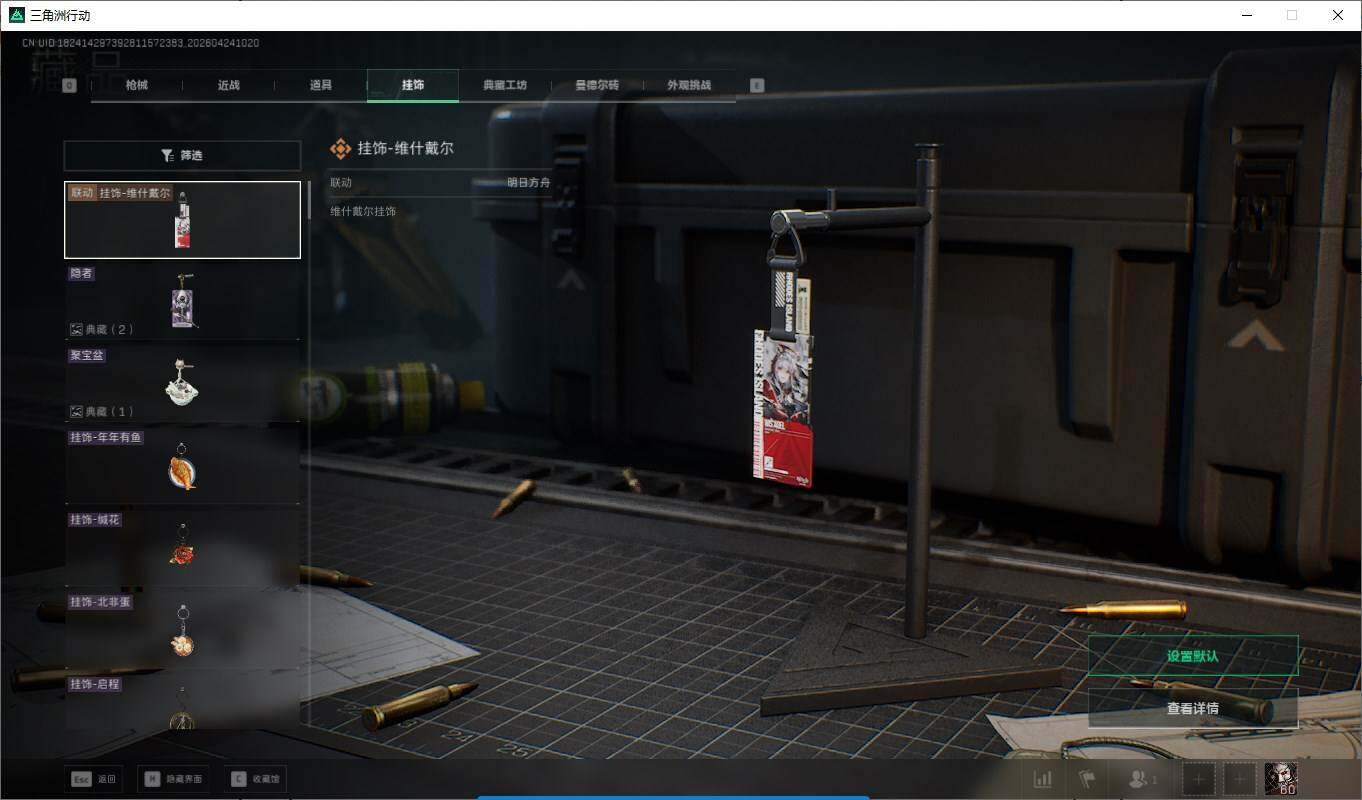Screen dimensions: 1362x800
Task: Click the E next-tab key icon
Action: coord(757,85)
